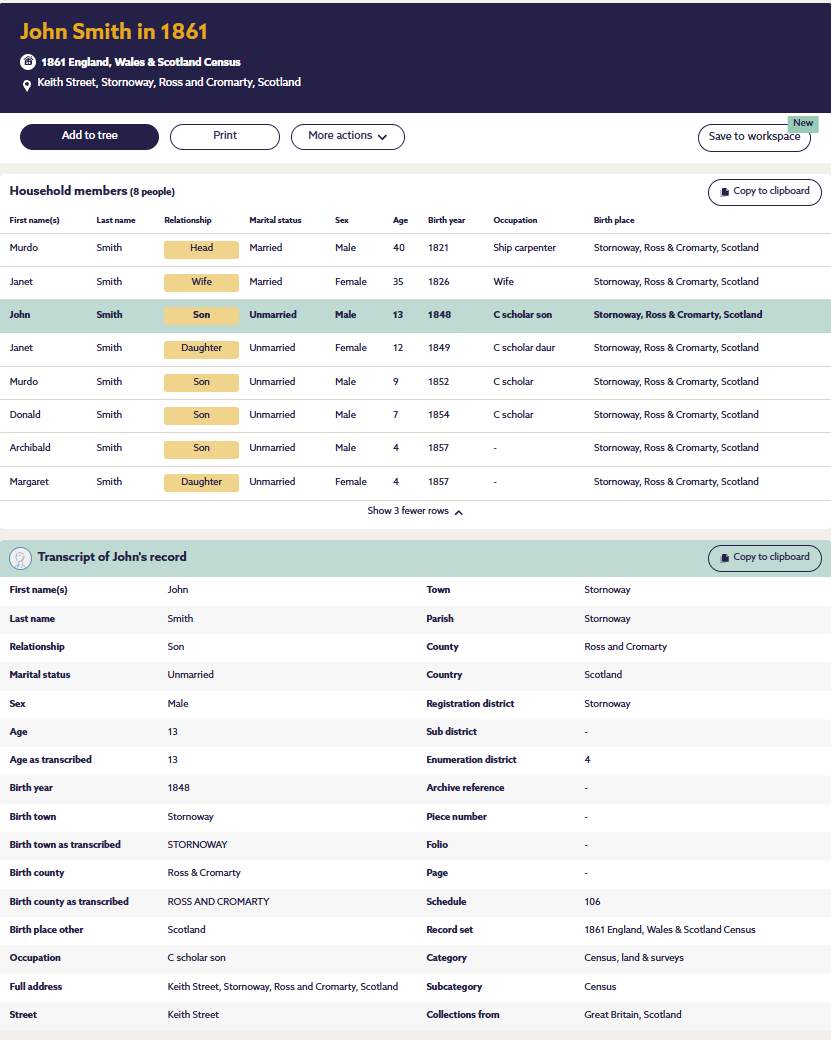The height and width of the screenshot is (1040, 831).
Task: Click the Birth year value 1848 in transcript
Action: pos(178,787)
